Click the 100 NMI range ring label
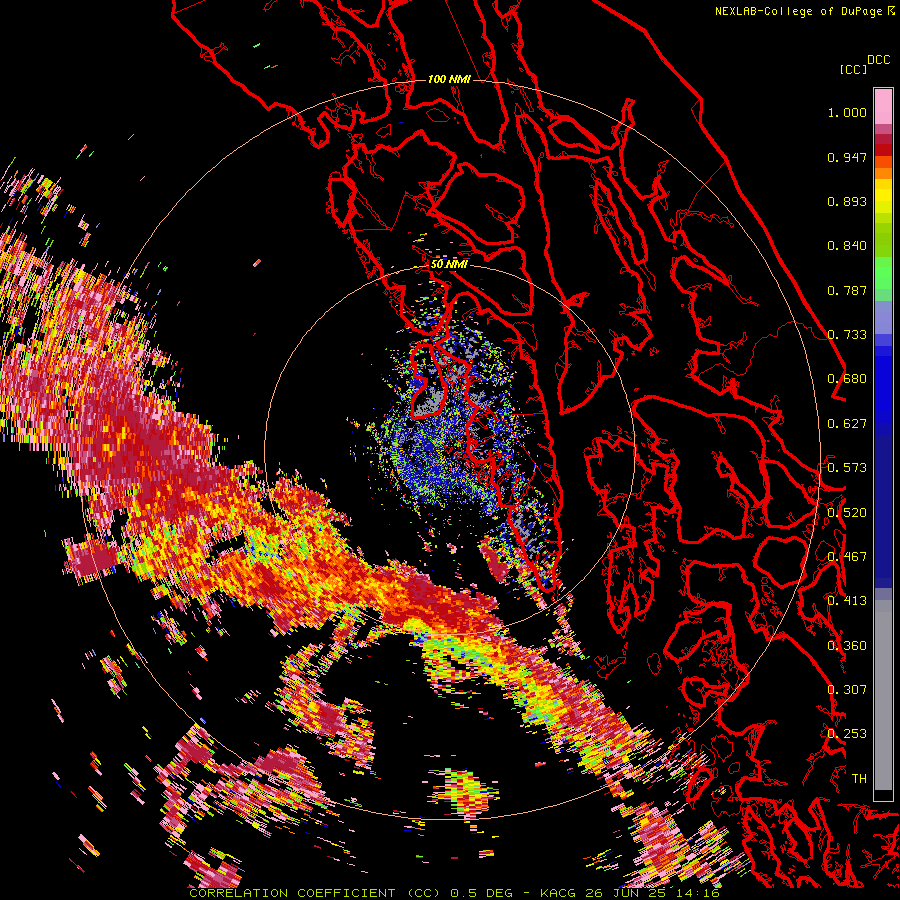900x900 pixels. (x=449, y=79)
